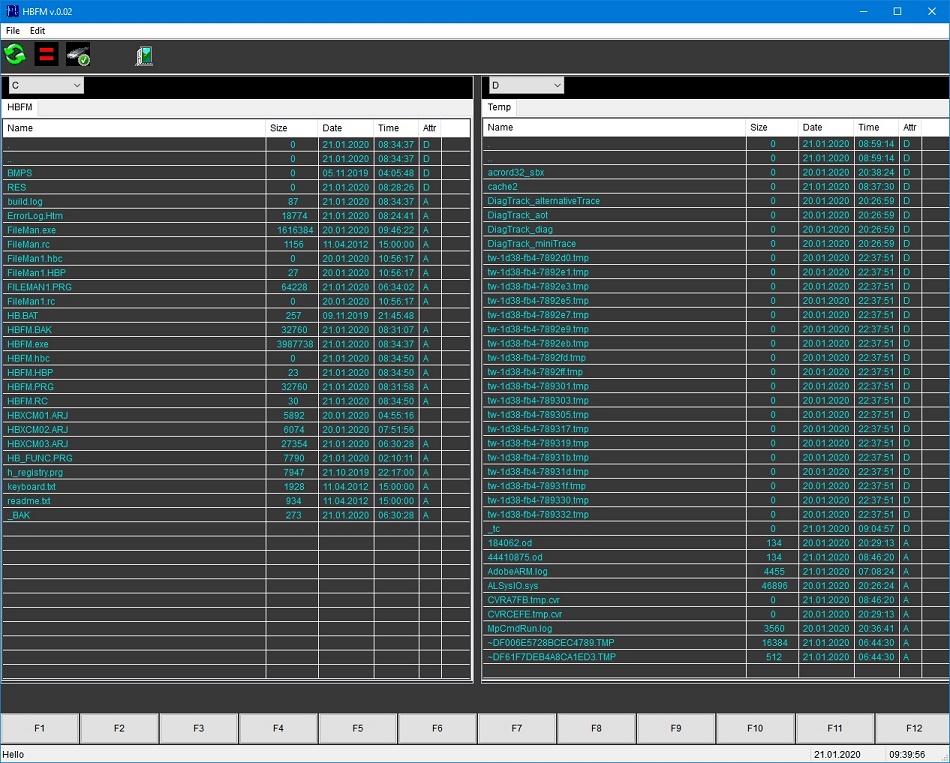Select the HBFM tab in left panel
This screenshot has width=950, height=763.
(20, 107)
